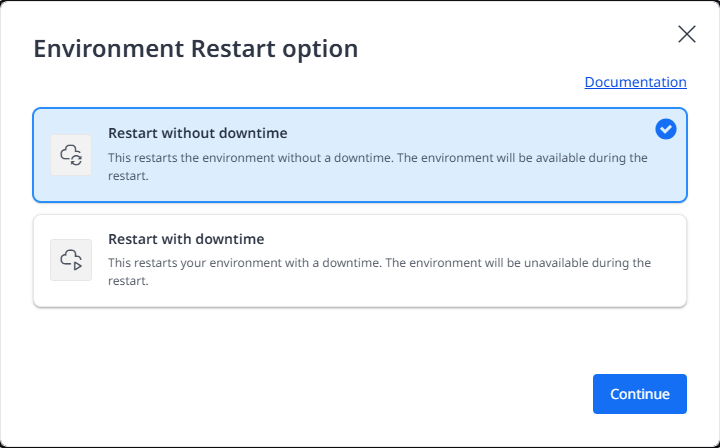Click the cloud play icon for restart with downtime
720x448 pixels.
pos(71,260)
